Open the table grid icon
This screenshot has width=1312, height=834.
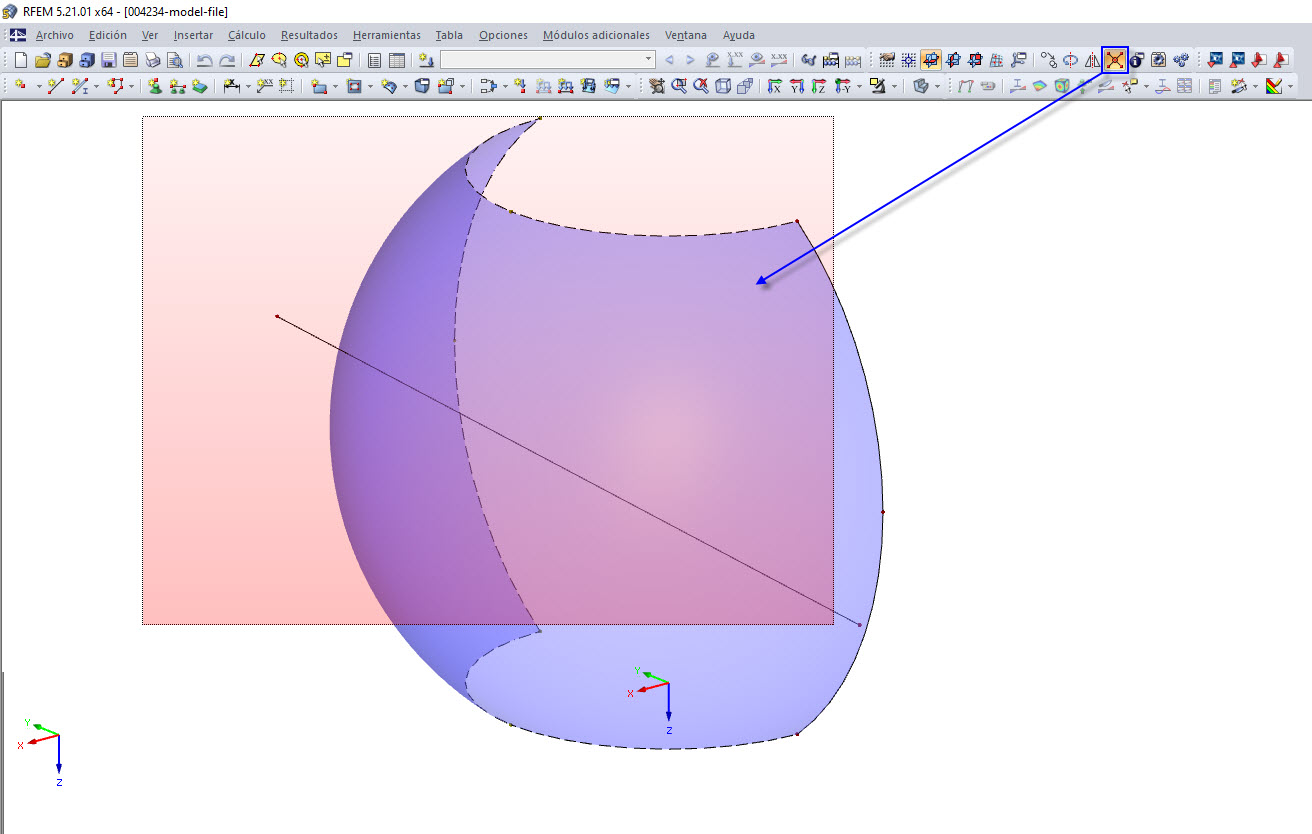[x=397, y=60]
